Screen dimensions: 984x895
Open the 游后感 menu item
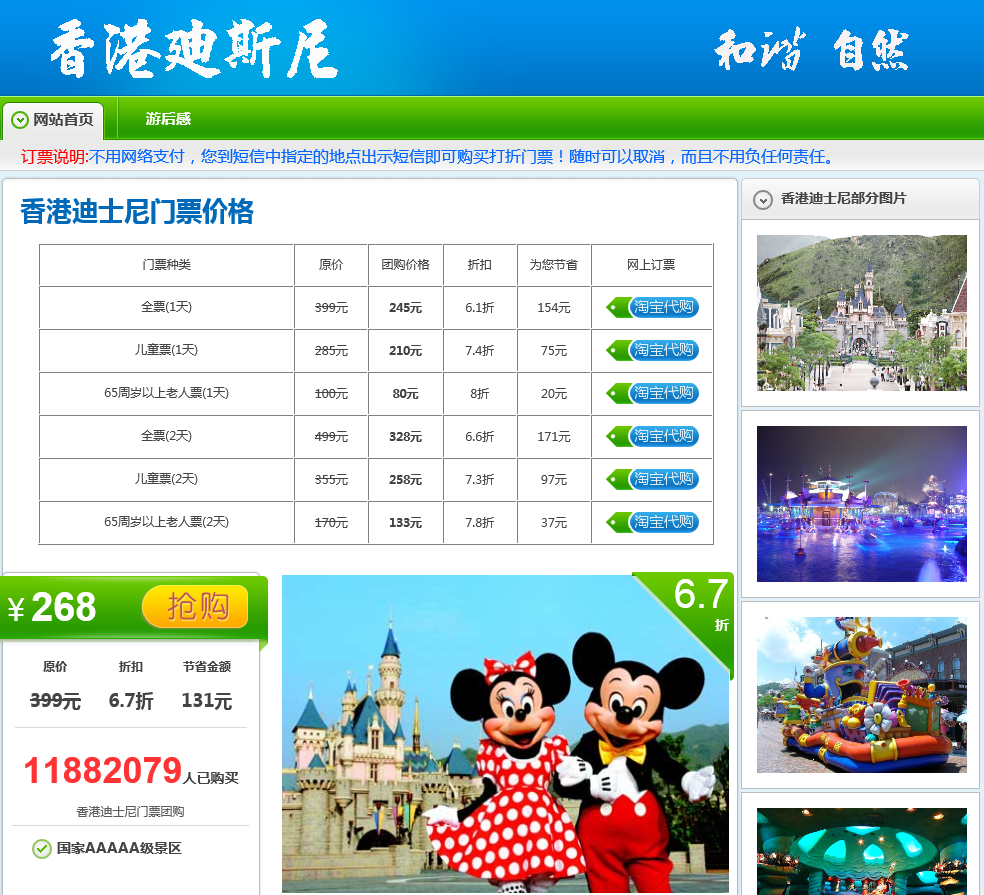pos(168,119)
